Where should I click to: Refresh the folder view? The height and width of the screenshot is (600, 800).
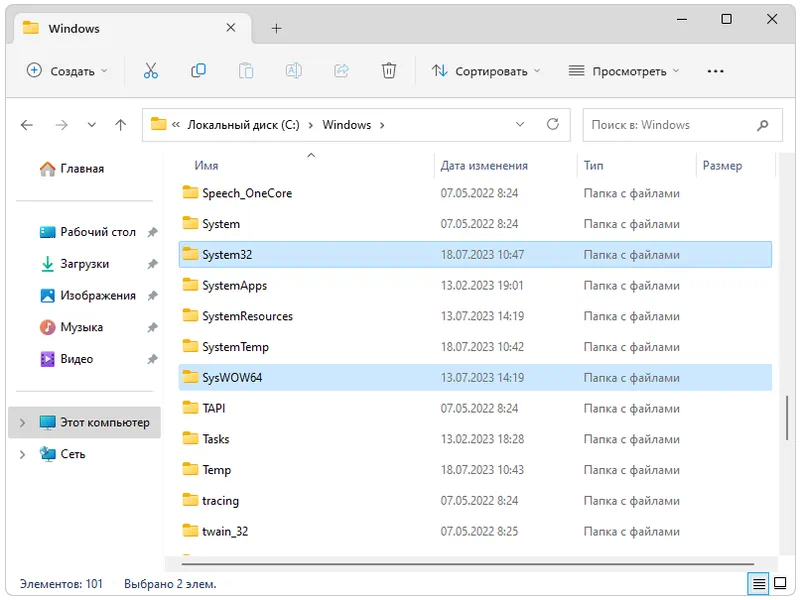pos(553,124)
